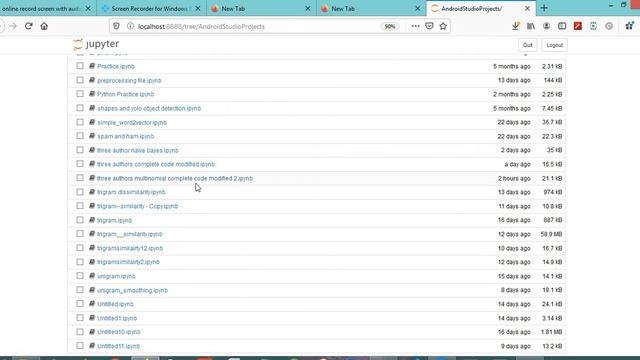Click notebook icon beside spam and ham.ipynb
Viewport: 640px width, 360px height.
point(92,136)
